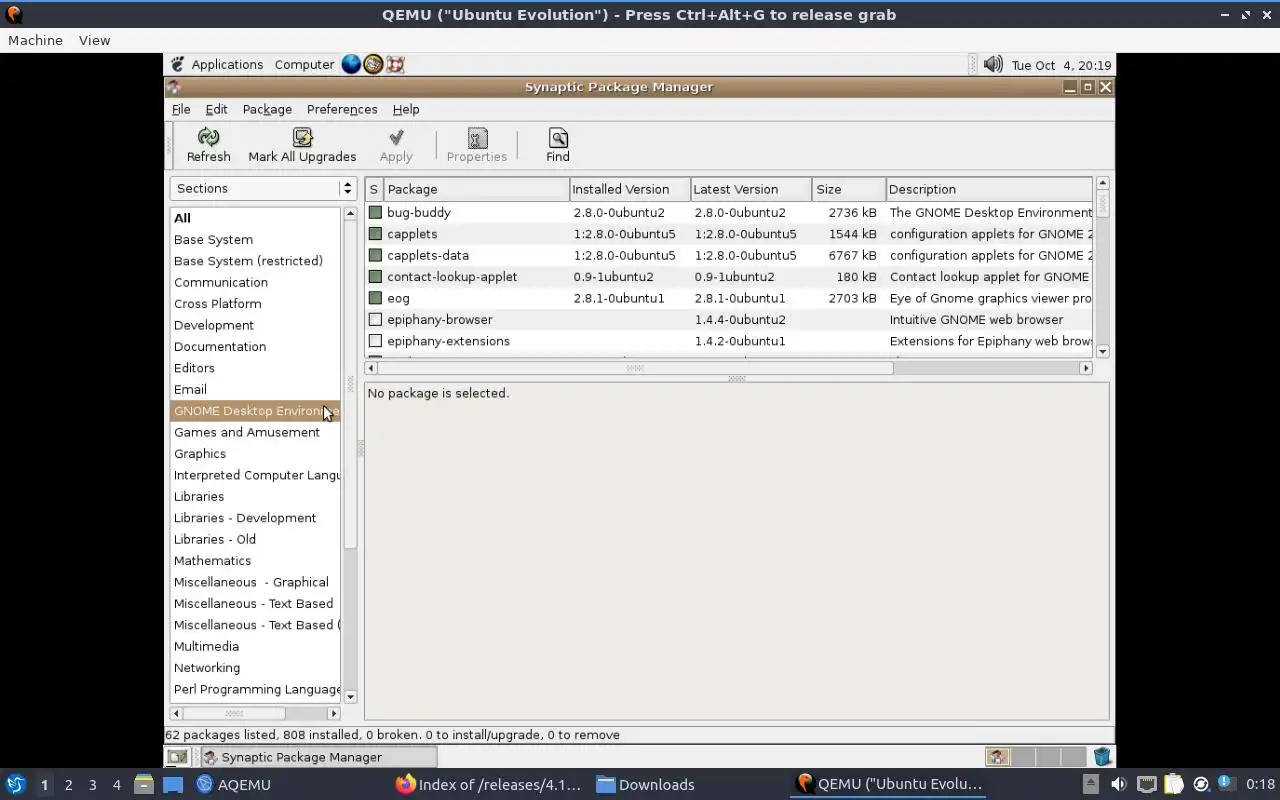Click the host show-desktop icon

(x=173, y=784)
